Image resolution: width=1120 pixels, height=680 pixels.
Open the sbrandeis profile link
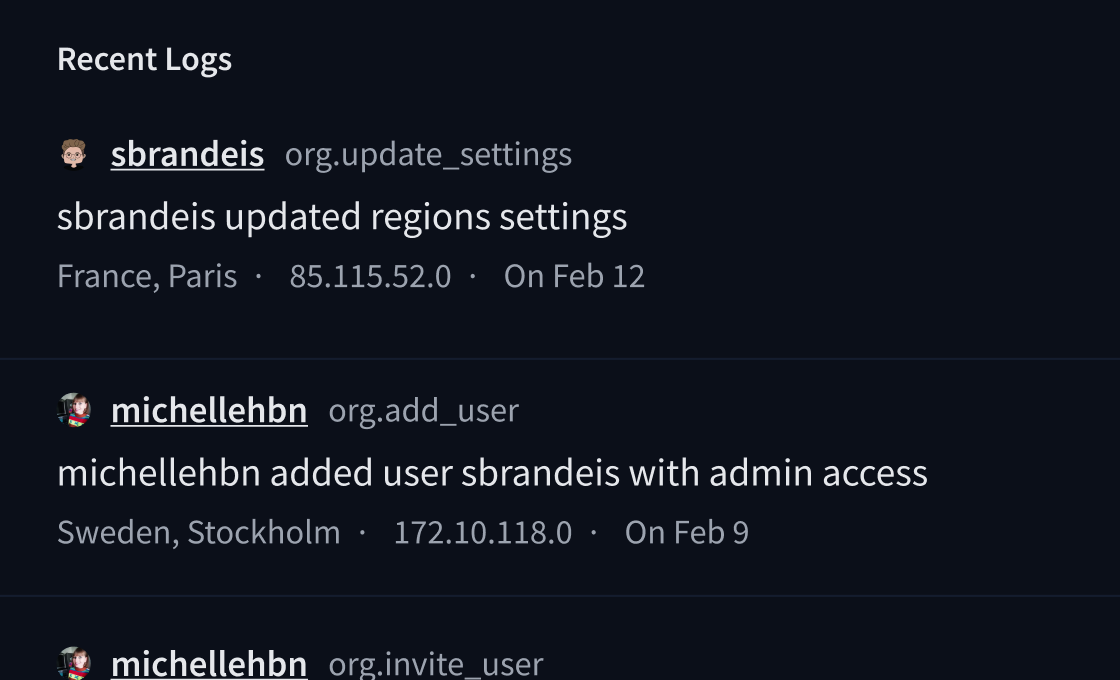[187, 154]
